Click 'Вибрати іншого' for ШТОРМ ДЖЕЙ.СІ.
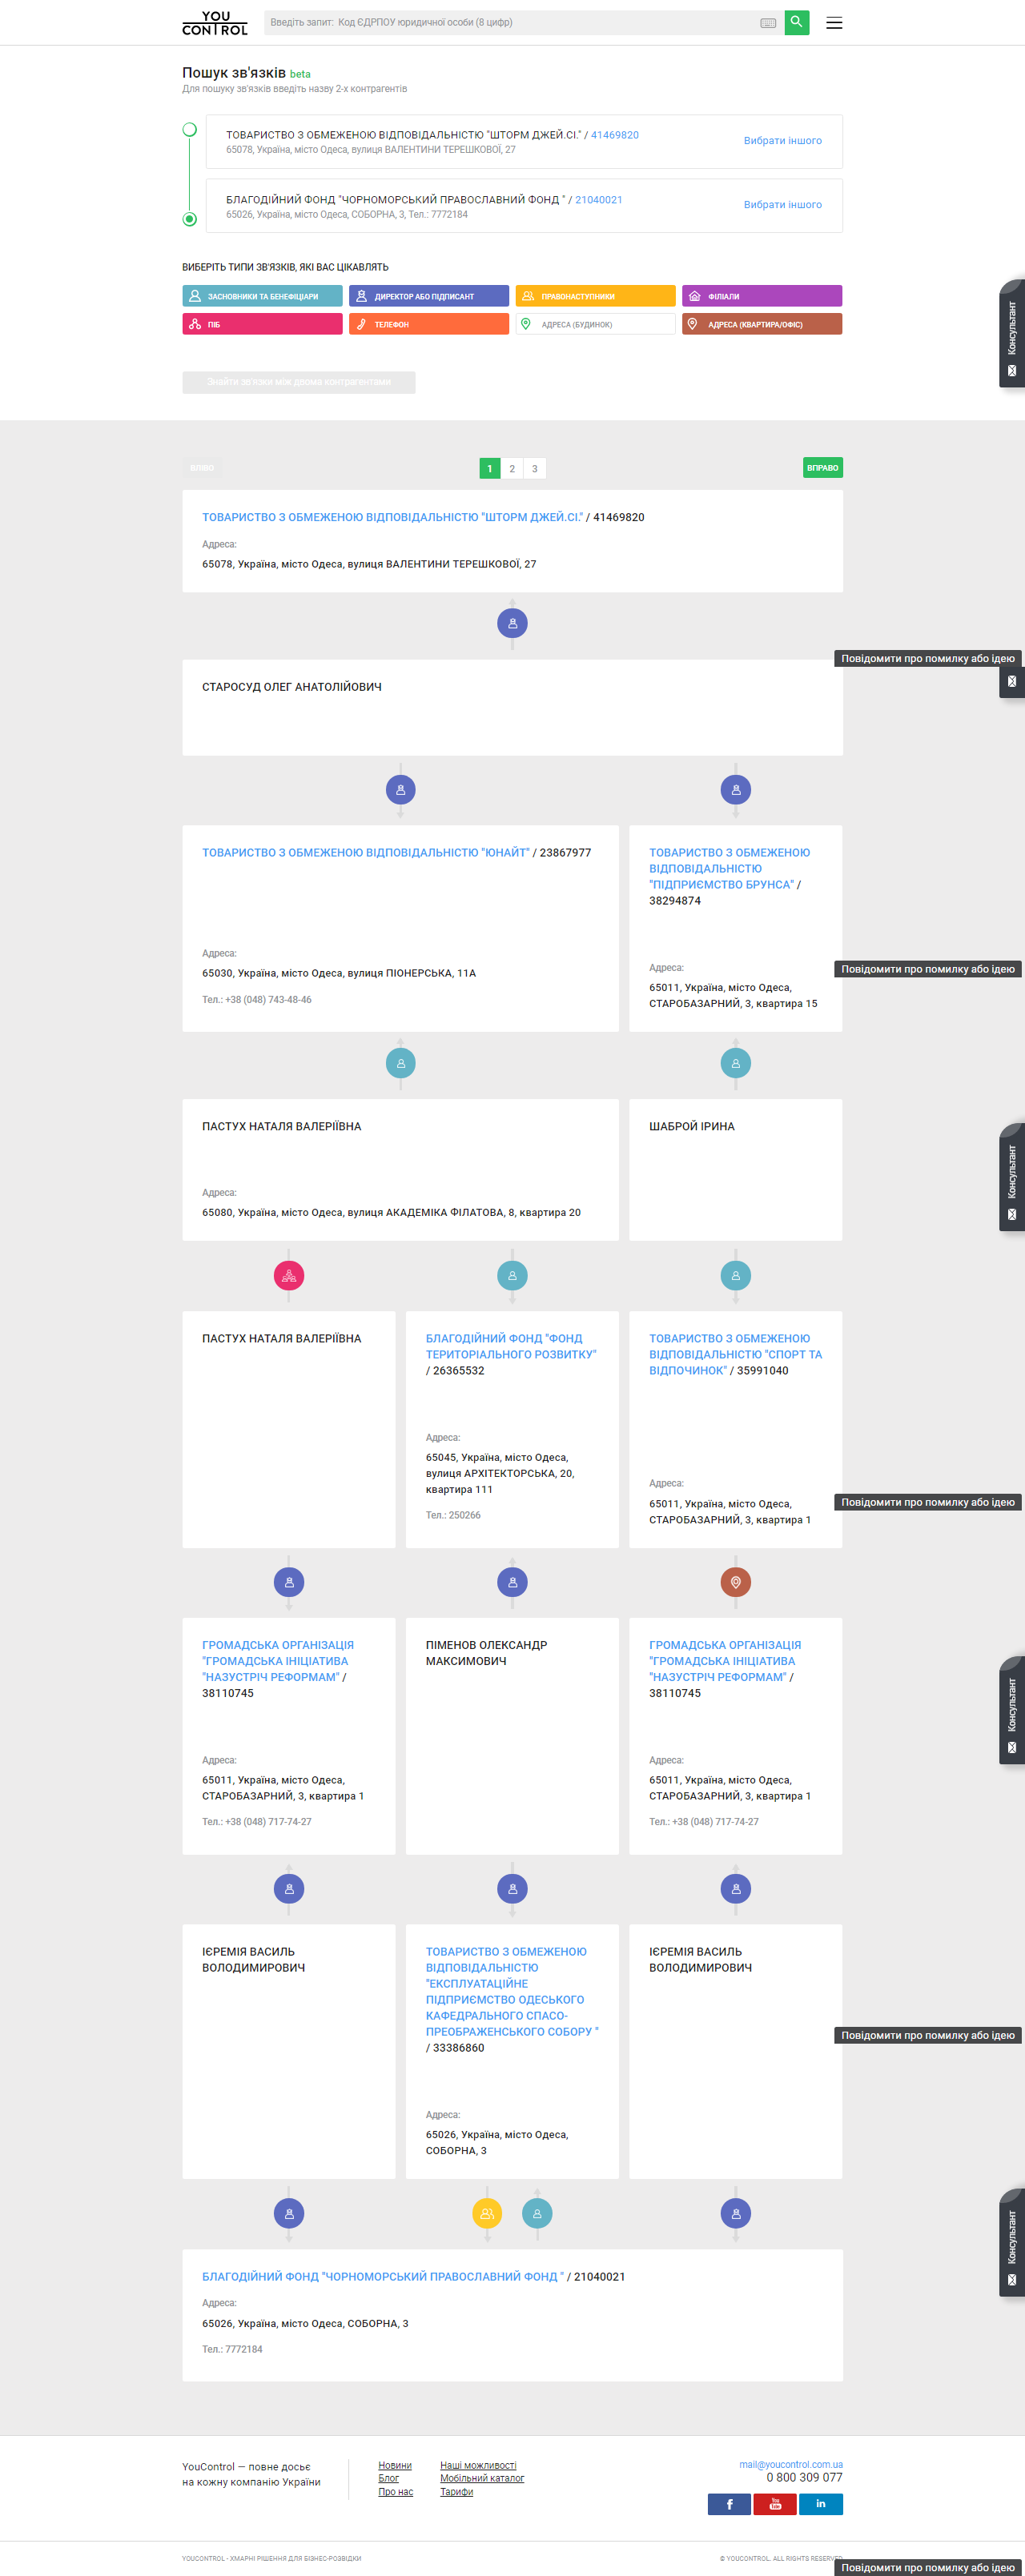The height and width of the screenshot is (2576, 1025). pyautogui.click(x=782, y=141)
